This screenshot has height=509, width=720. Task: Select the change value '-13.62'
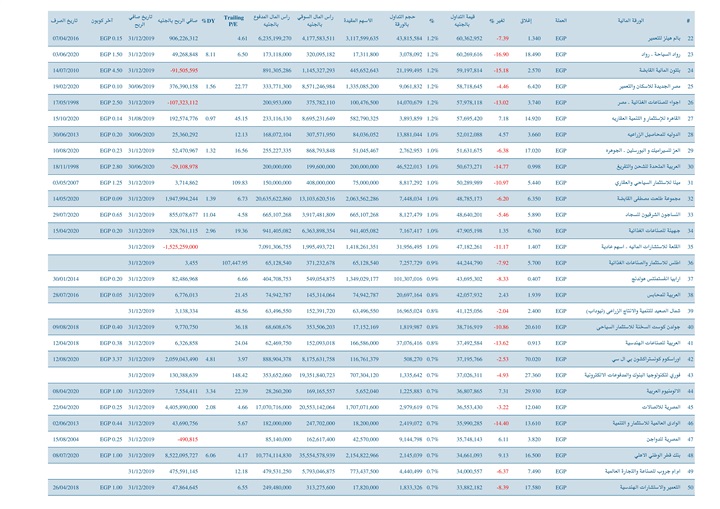(x=501, y=344)
